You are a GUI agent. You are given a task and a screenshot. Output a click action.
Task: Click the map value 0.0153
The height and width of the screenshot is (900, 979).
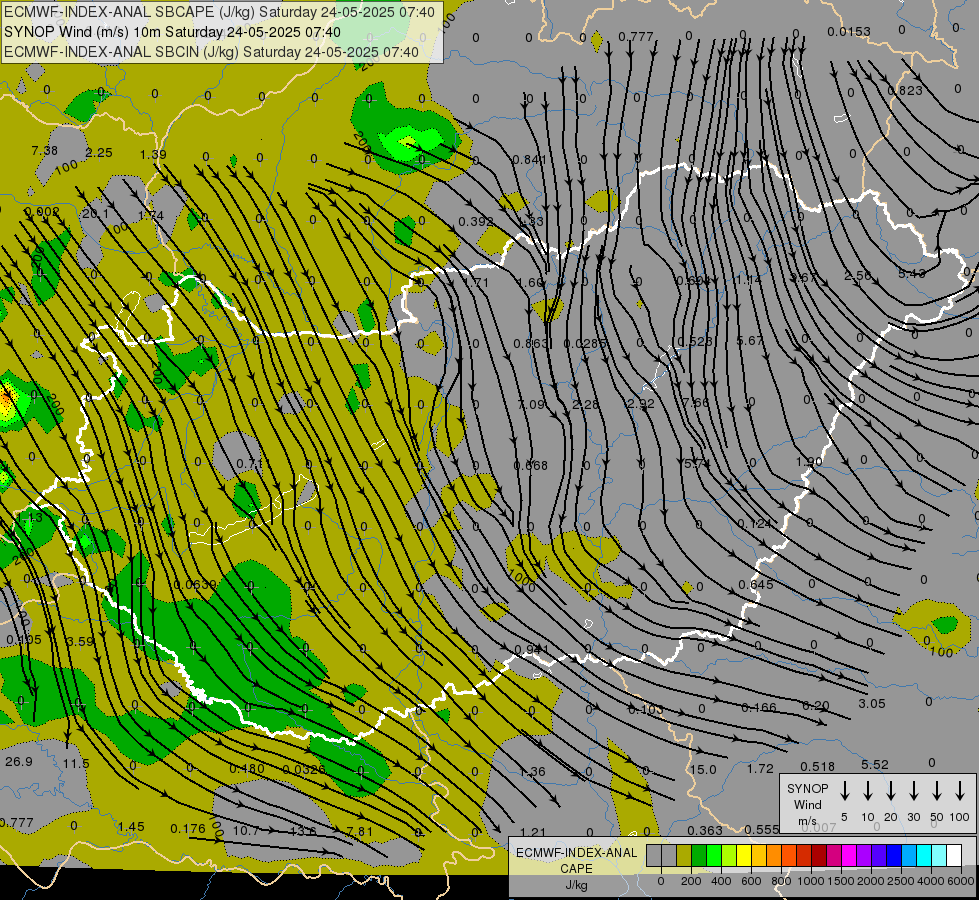(x=849, y=32)
